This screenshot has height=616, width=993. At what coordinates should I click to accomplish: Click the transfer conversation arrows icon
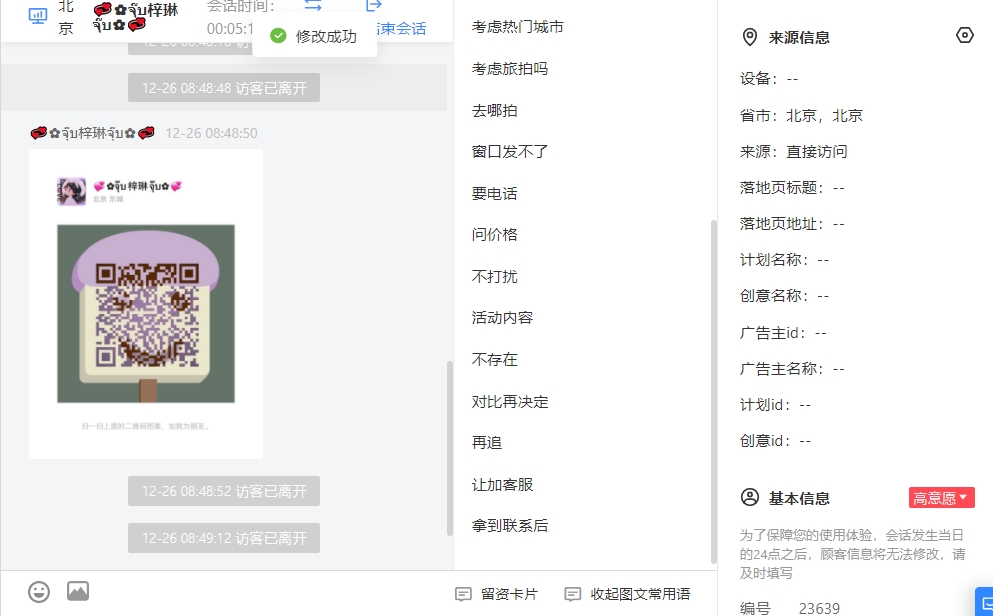pos(313,6)
